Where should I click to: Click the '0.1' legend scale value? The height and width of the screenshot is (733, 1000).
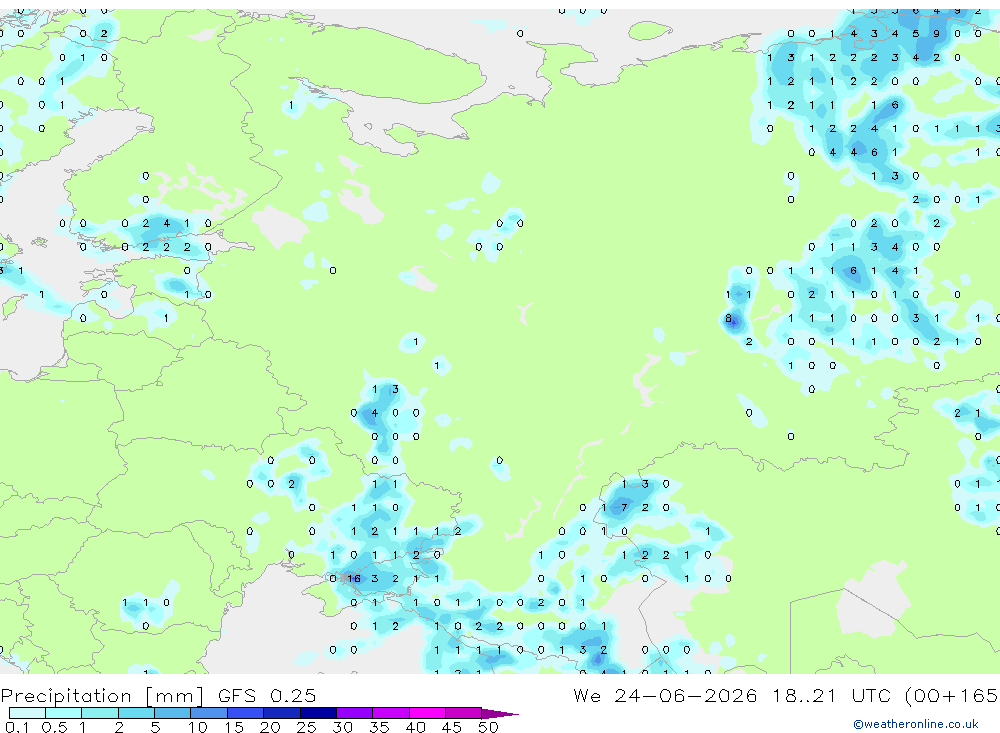pyautogui.click(x=17, y=727)
